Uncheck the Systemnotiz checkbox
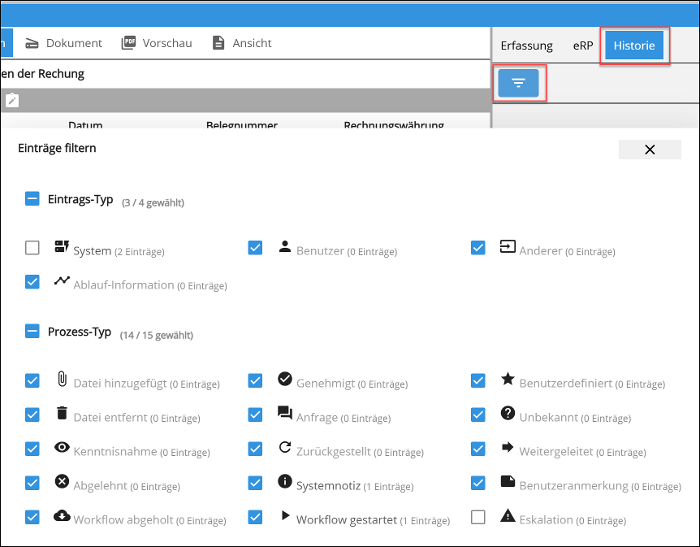This screenshot has height=547, width=700. click(255, 483)
